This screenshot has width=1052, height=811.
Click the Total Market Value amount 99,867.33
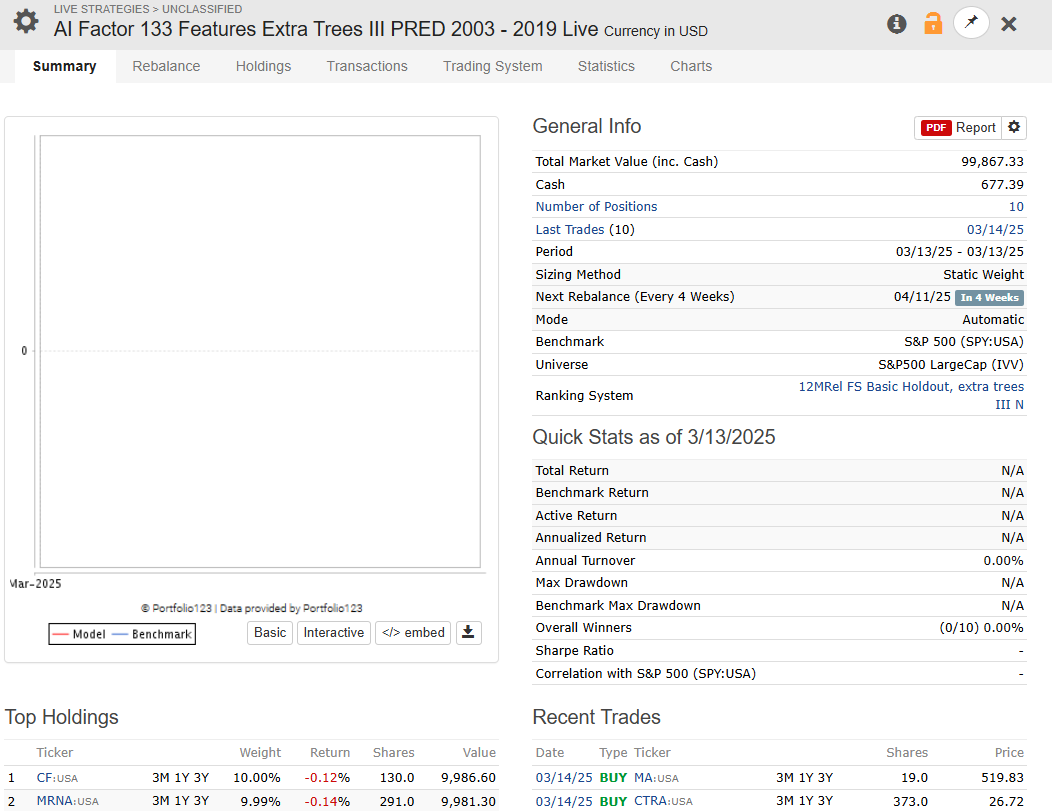tap(992, 162)
